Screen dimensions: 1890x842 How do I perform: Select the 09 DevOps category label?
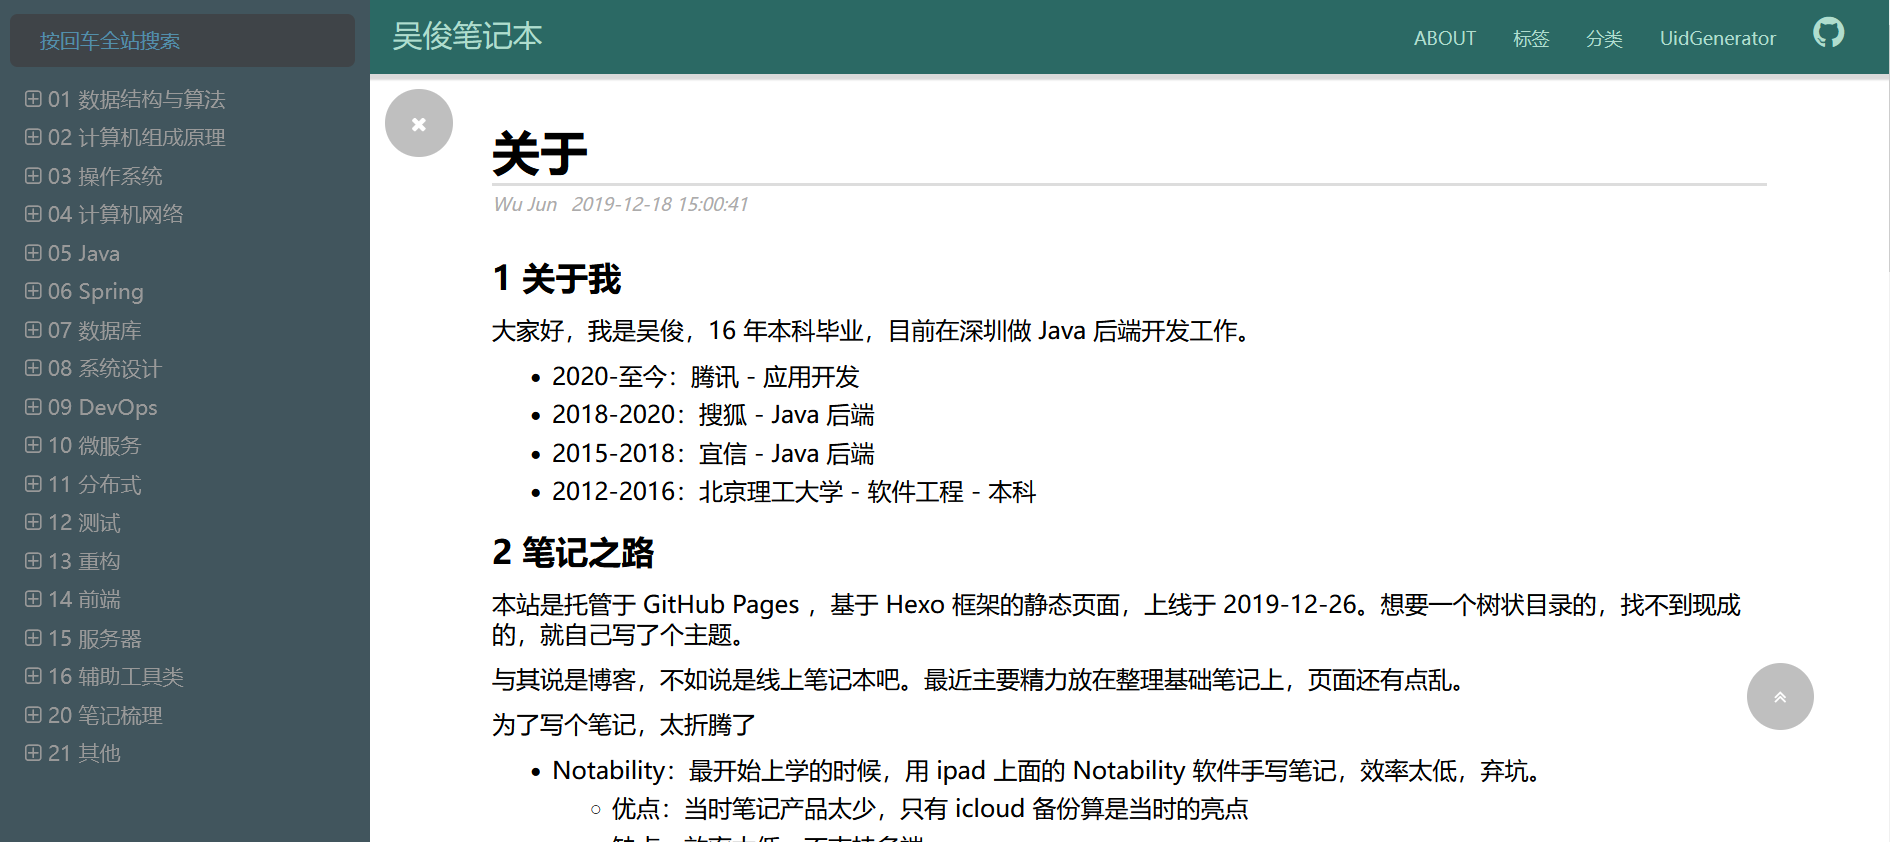coord(103,407)
